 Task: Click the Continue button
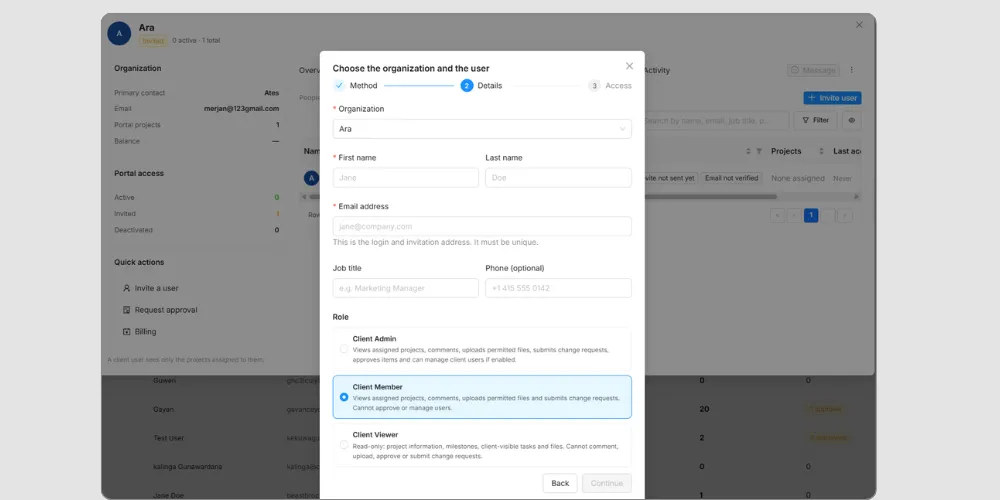[607, 483]
